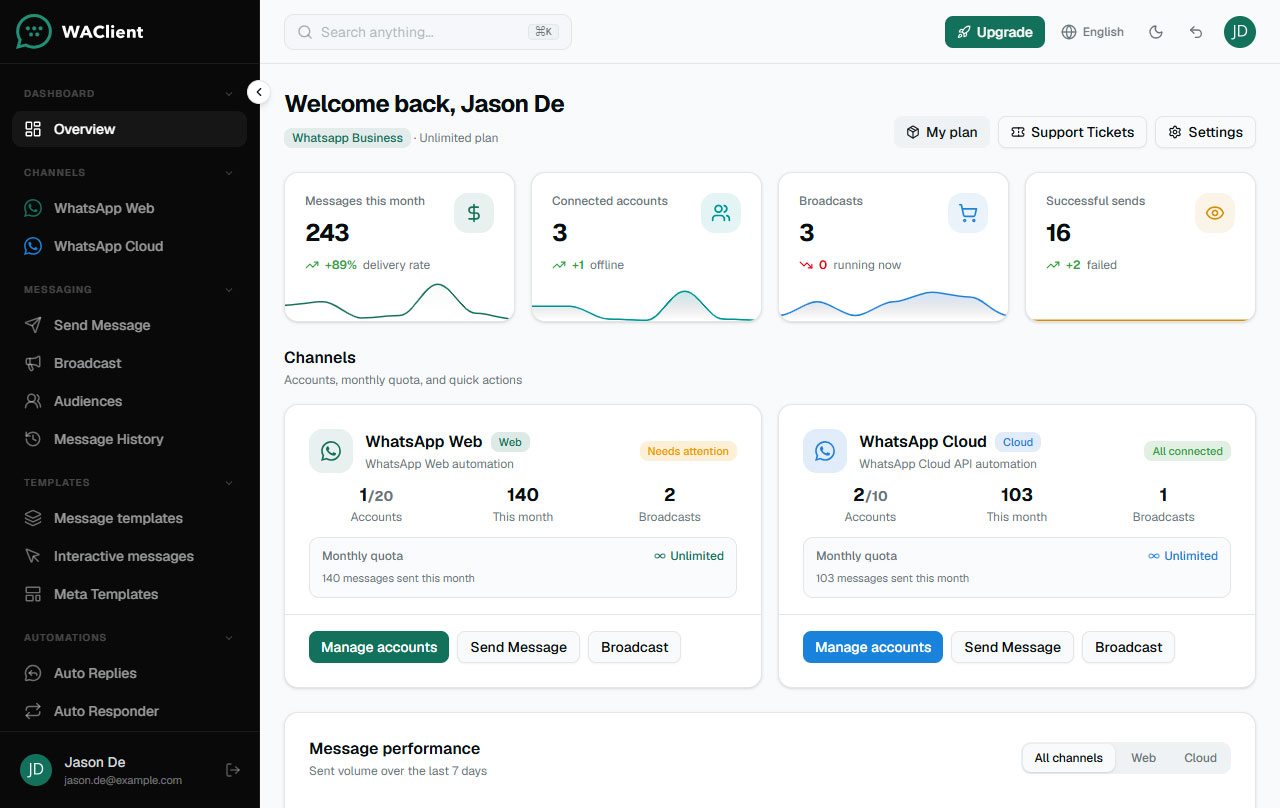Click the Auto Responder arrows icon
The width and height of the screenshot is (1280, 808).
(33, 711)
